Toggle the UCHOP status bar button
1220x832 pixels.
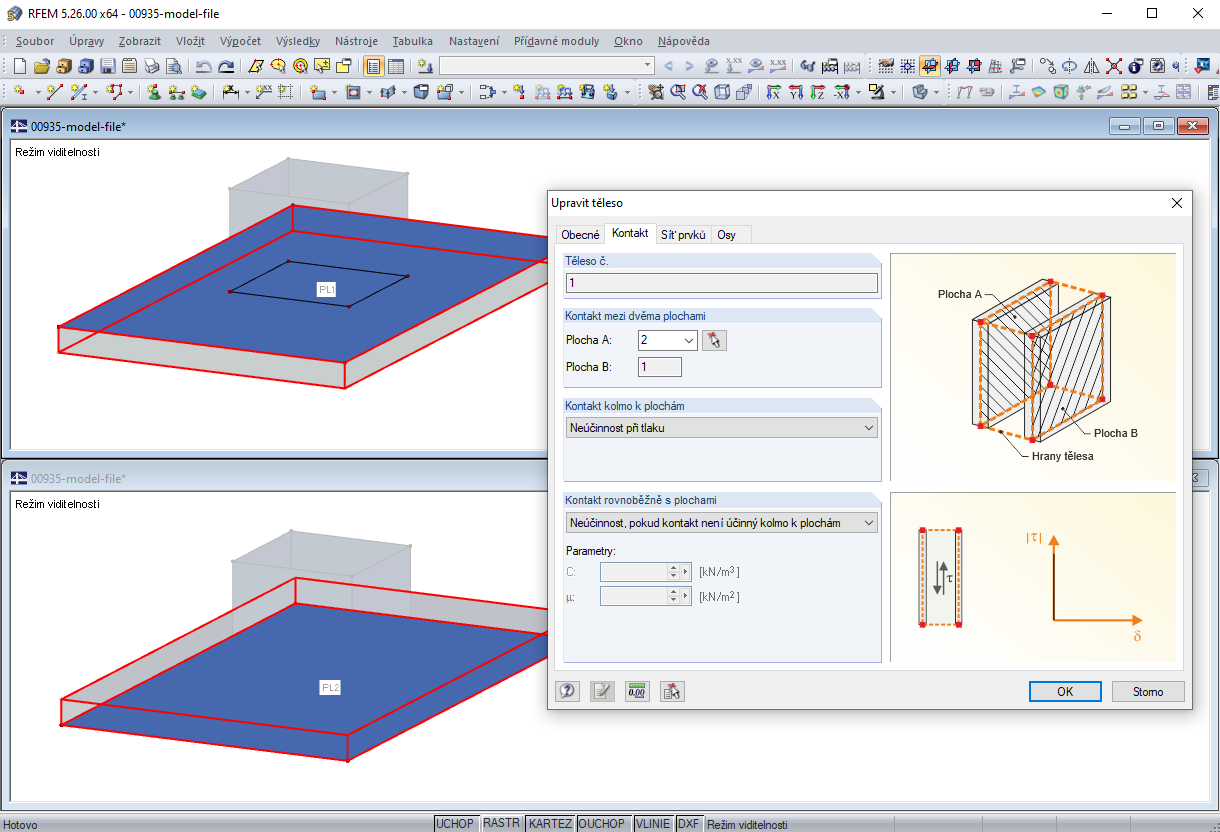(x=455, y=824)
